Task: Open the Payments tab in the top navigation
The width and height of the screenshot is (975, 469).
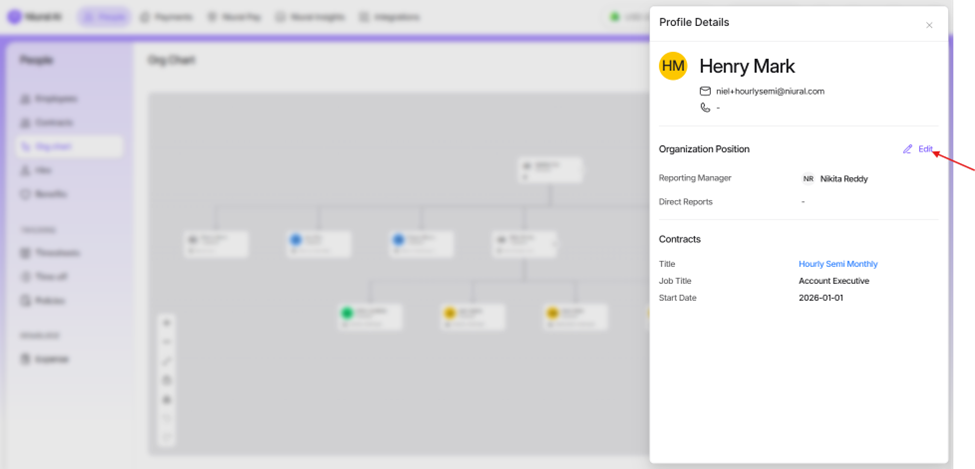Action: [166, 17]
